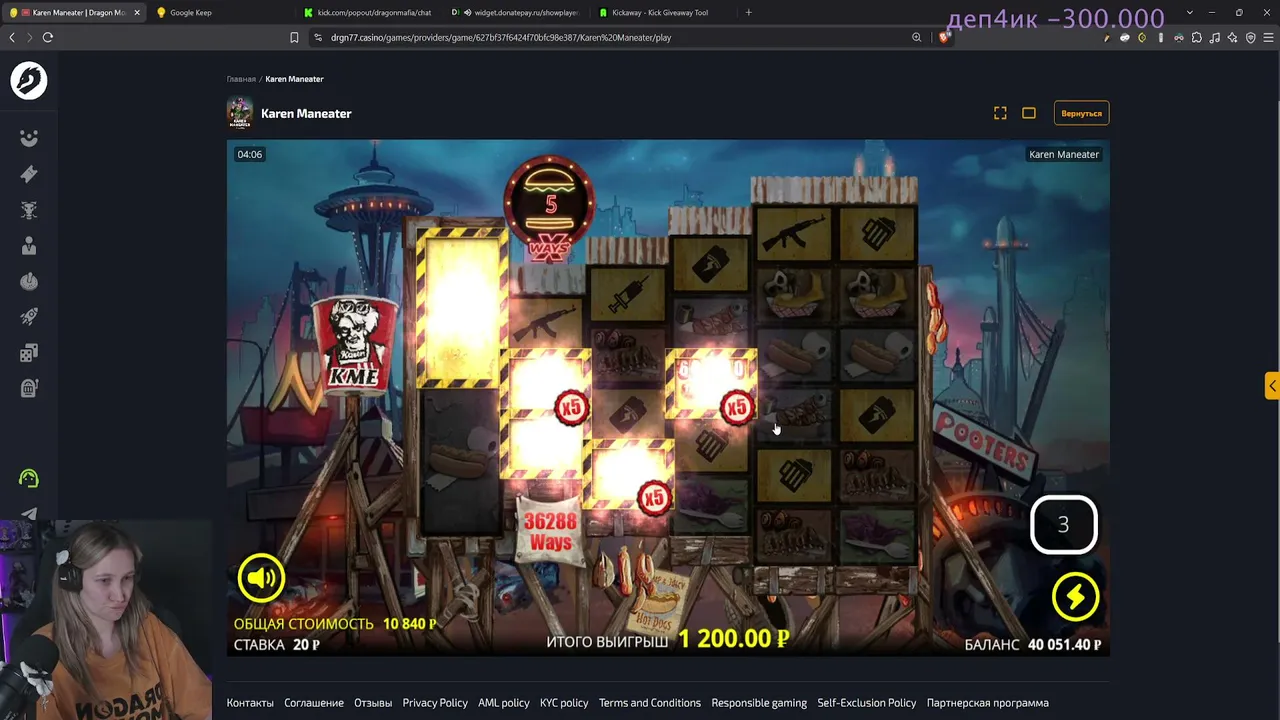1280x720 pixels.
Task: Open the AML policy footer link
Action: click(x=504, y=703)
